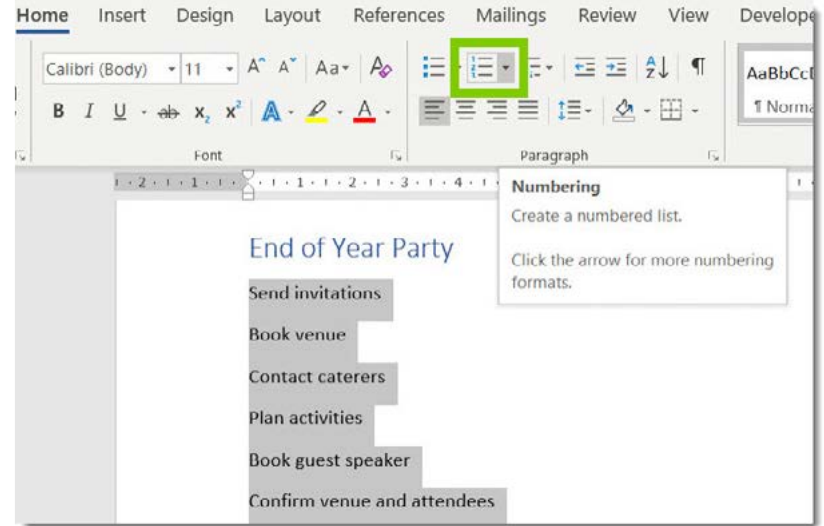Sort the selected text A to Z
Image resolution: width=824 pixels, height=526 pixels.
click(x=656, y=67)
